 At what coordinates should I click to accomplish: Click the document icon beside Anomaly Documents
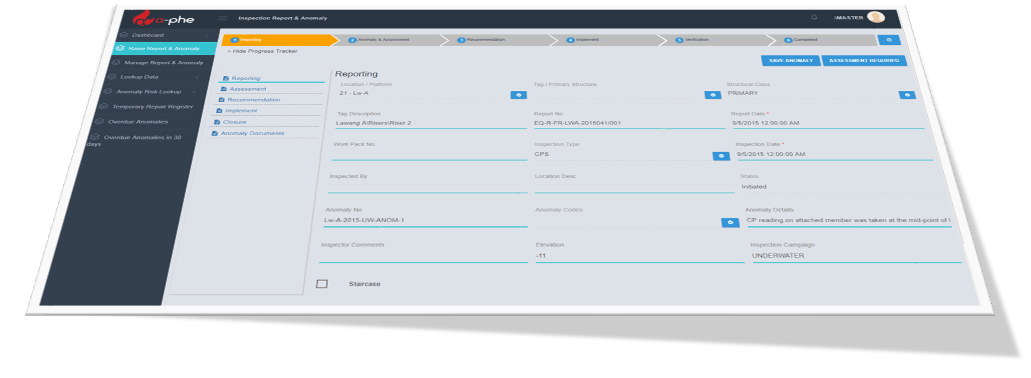point(214,133)
